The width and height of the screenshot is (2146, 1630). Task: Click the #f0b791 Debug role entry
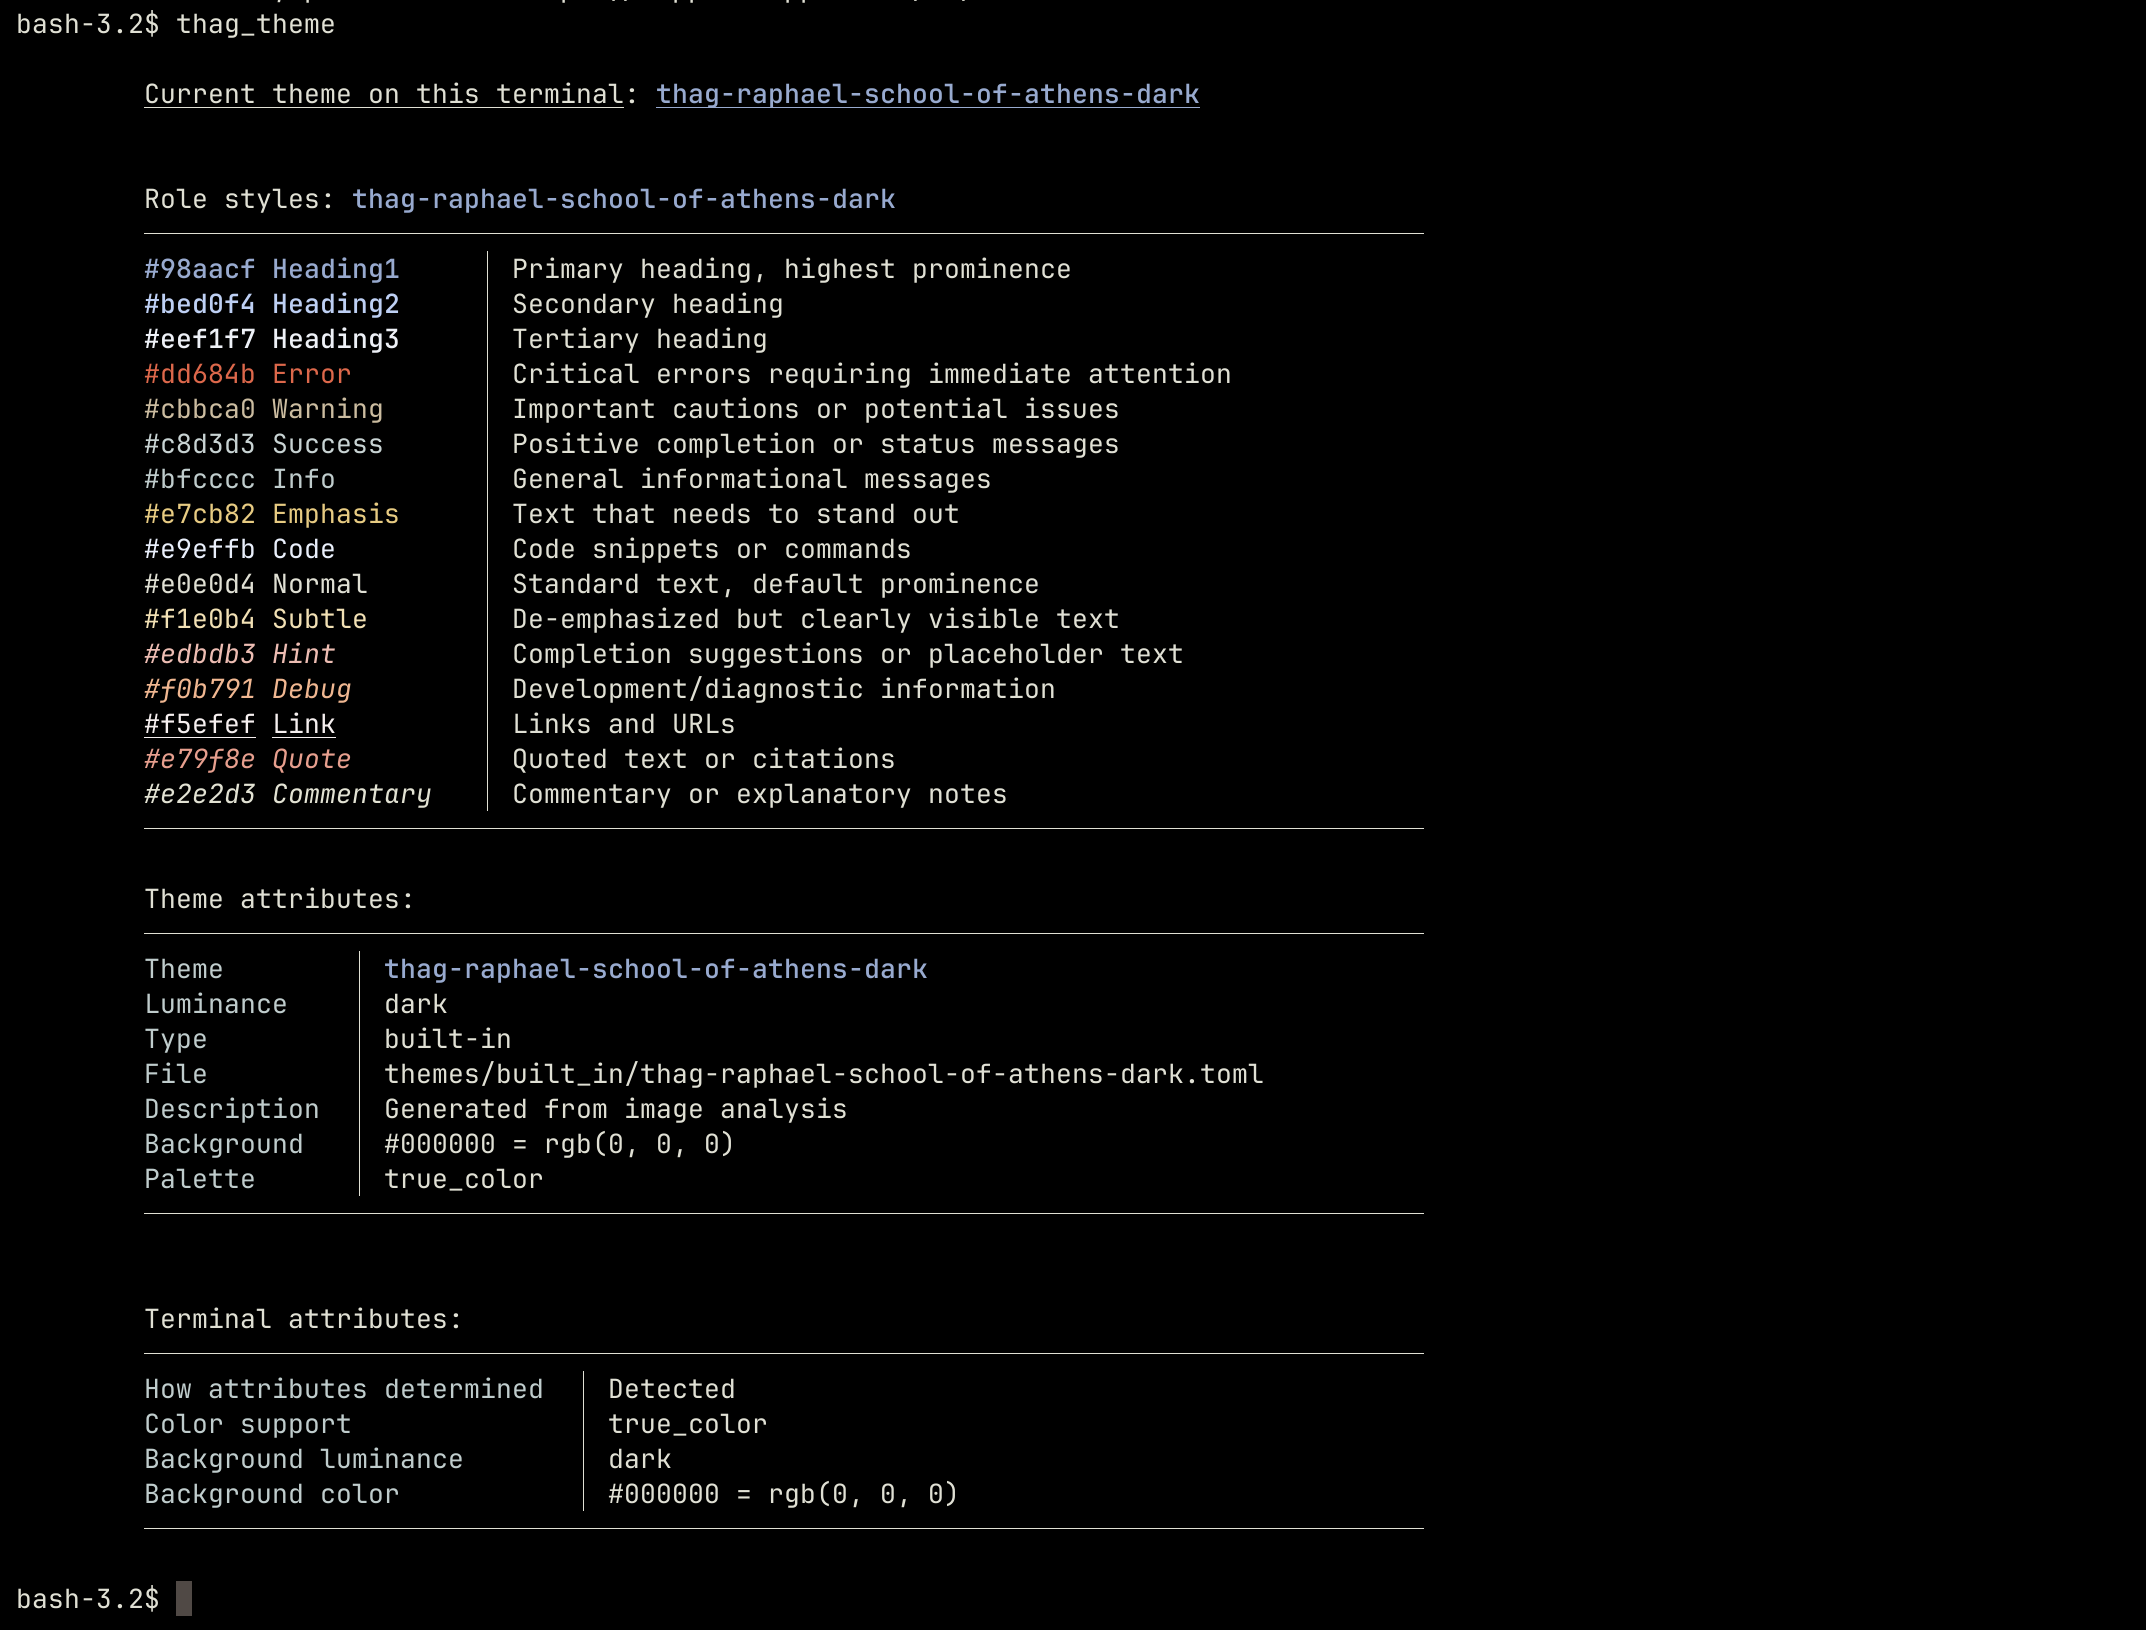click(x=247, y=689)
